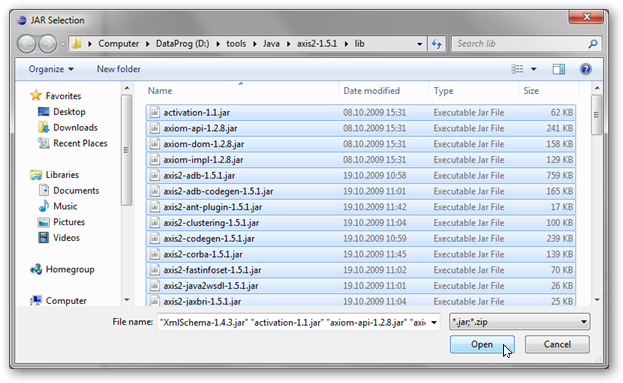Viewport: 623px width, 383px height.
Task: Click the Videos library icon
Action: (43, 238)
